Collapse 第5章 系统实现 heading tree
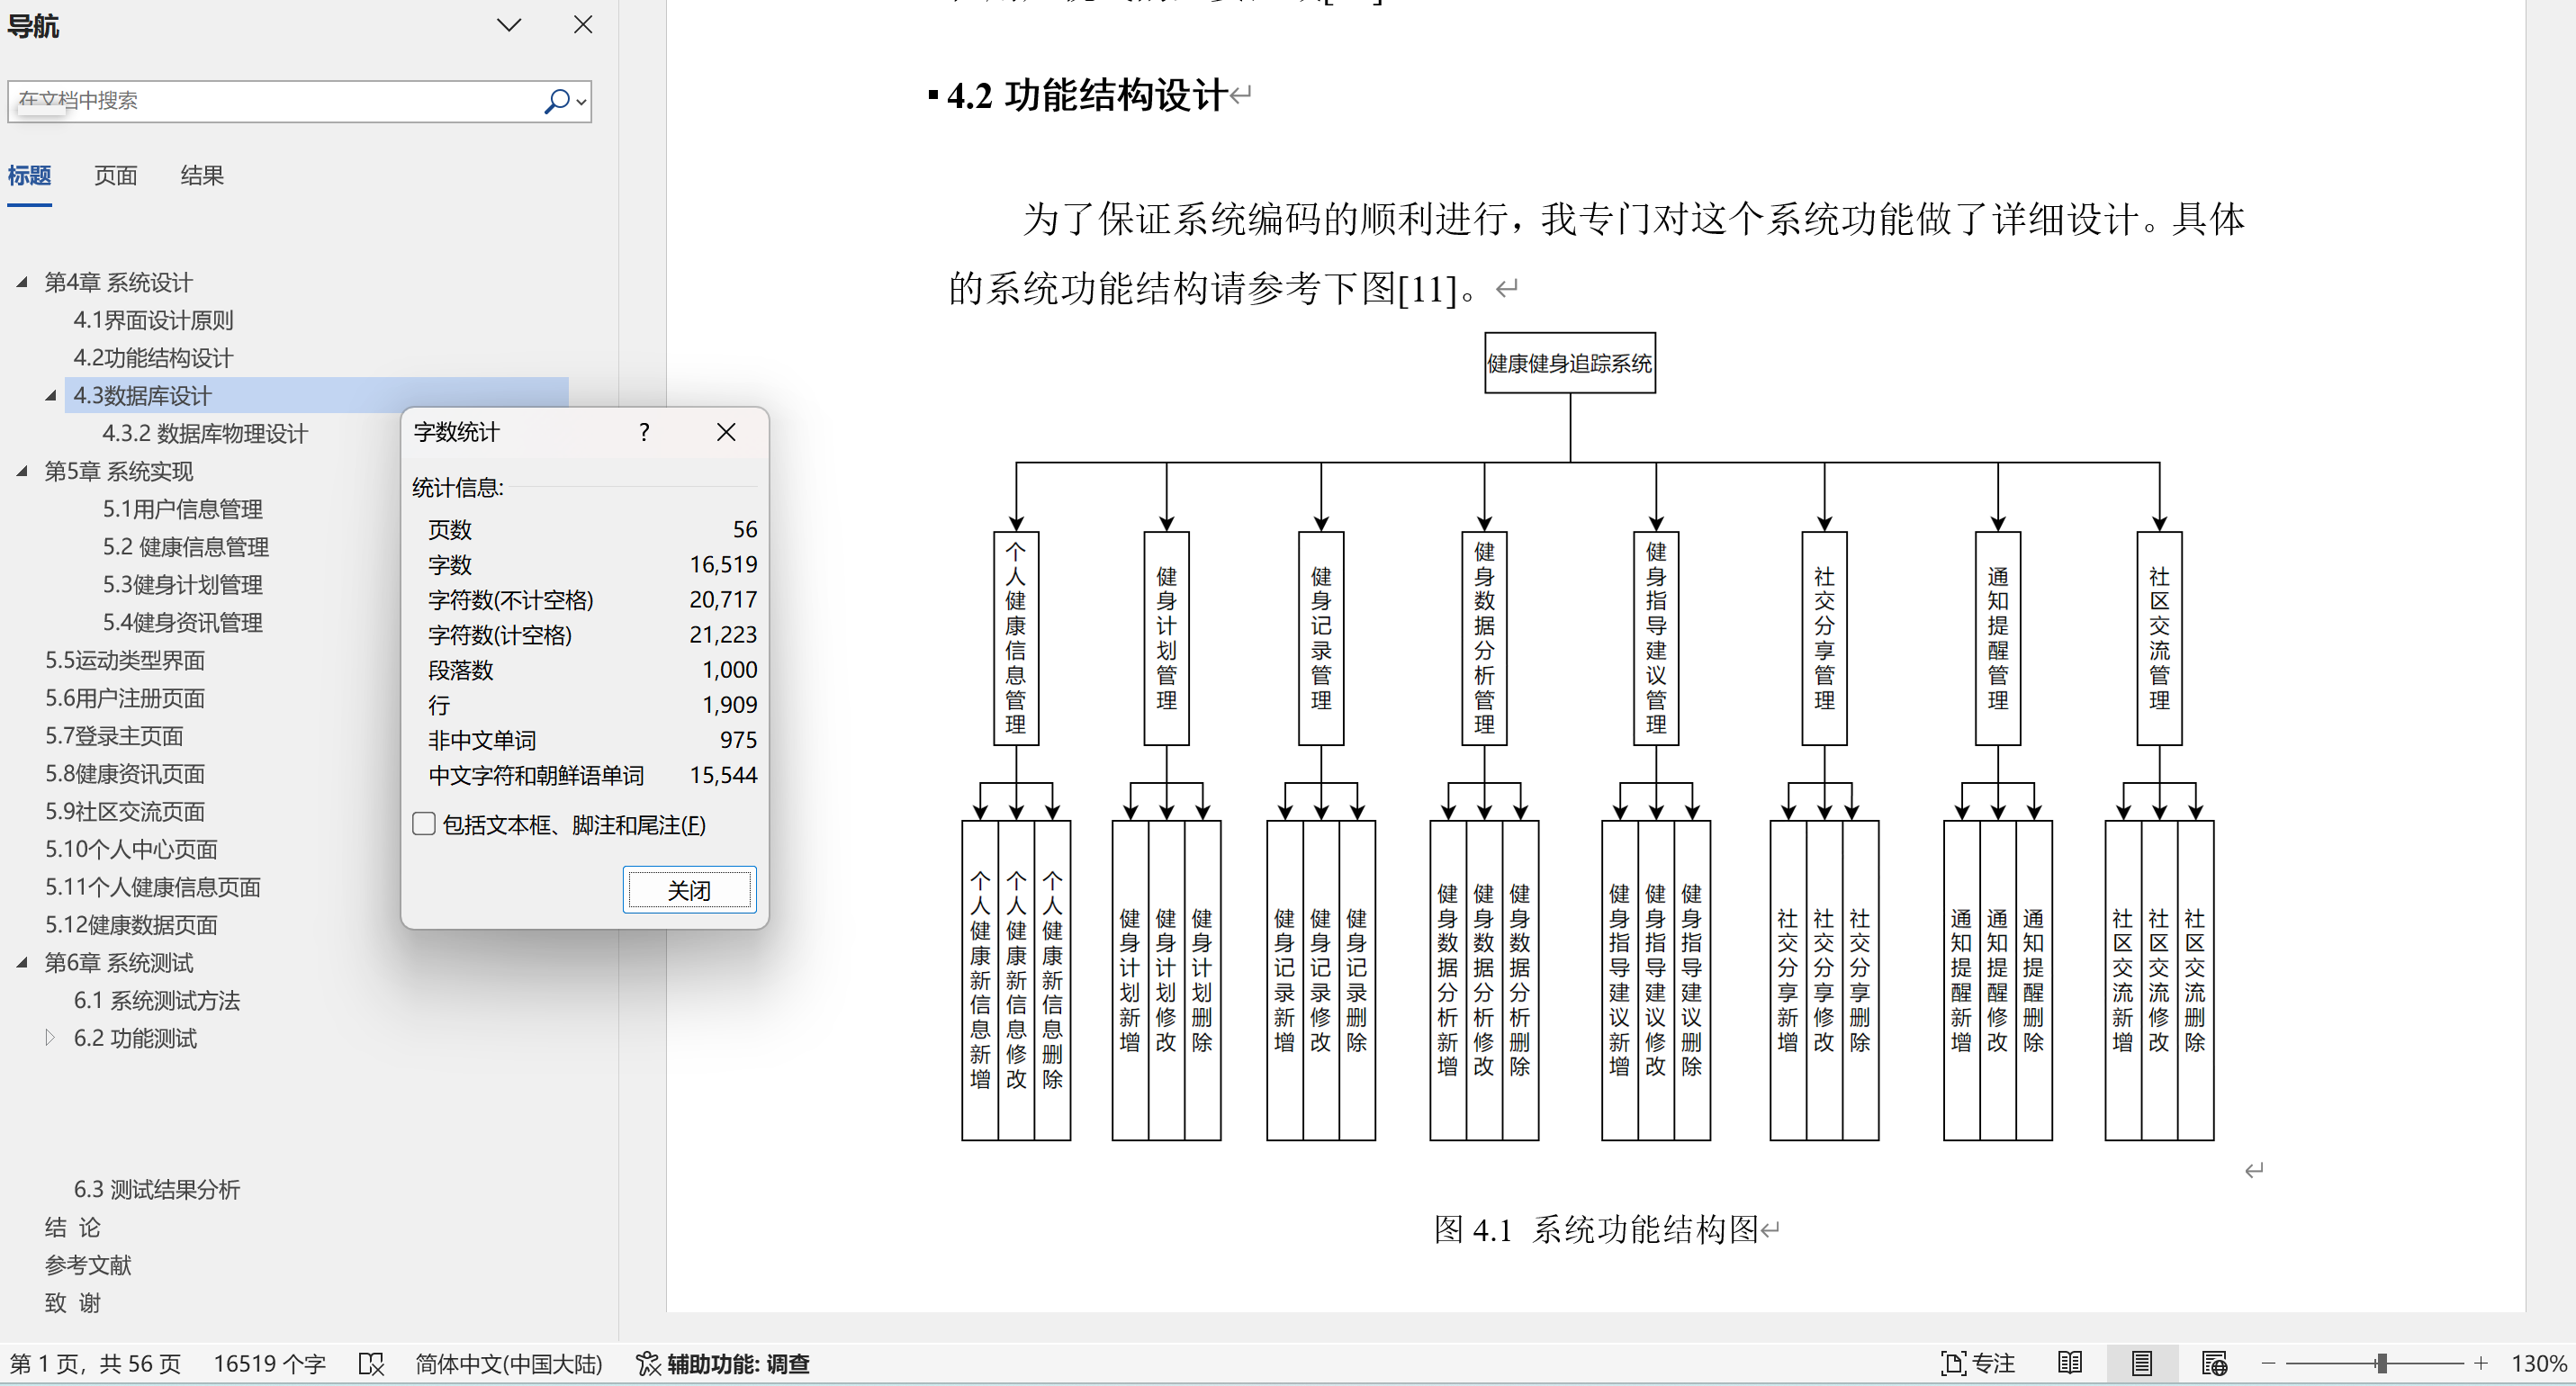 22,471
